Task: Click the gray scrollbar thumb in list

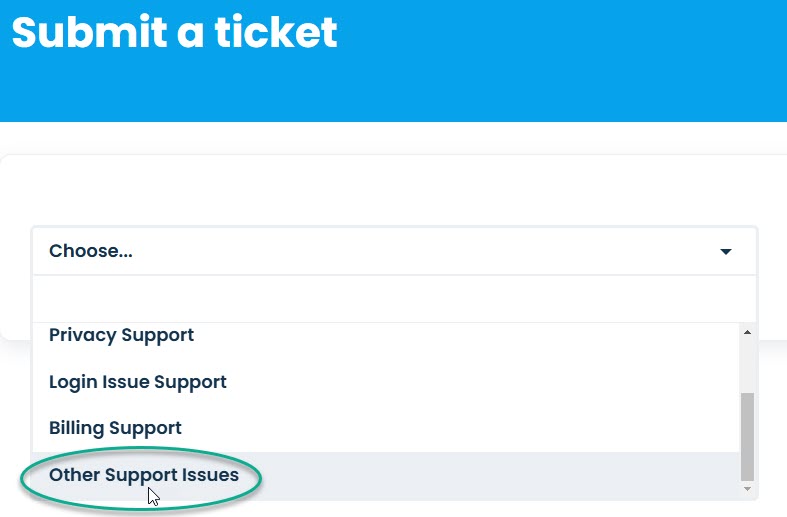Action: pos(747,437)
